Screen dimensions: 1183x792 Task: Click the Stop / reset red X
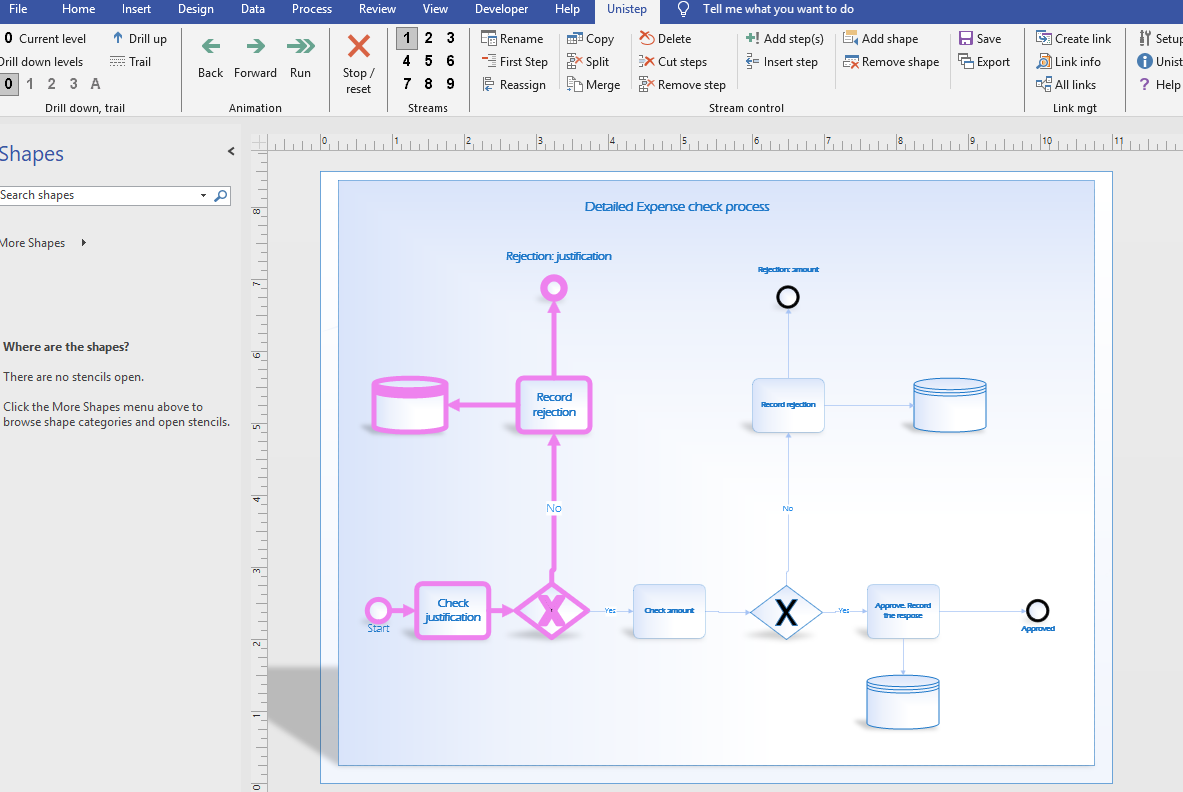click(x=358, y=47)
